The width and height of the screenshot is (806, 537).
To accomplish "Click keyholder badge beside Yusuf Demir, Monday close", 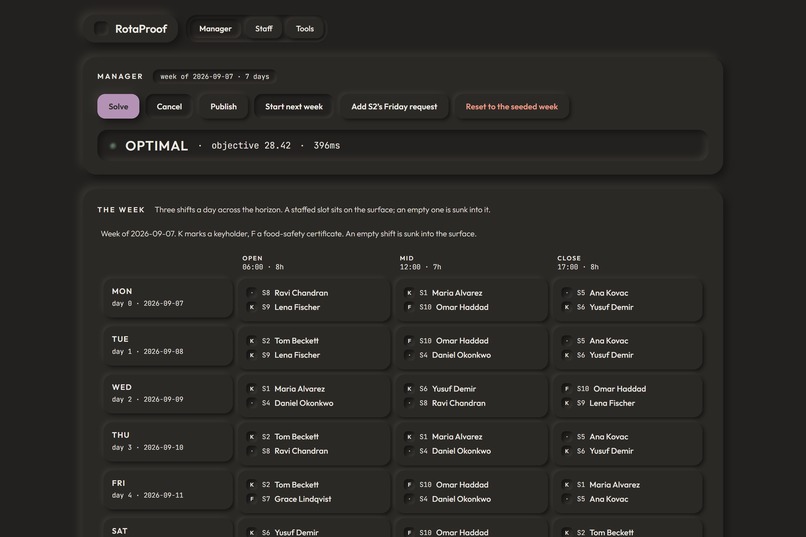I will pos(566,307).
